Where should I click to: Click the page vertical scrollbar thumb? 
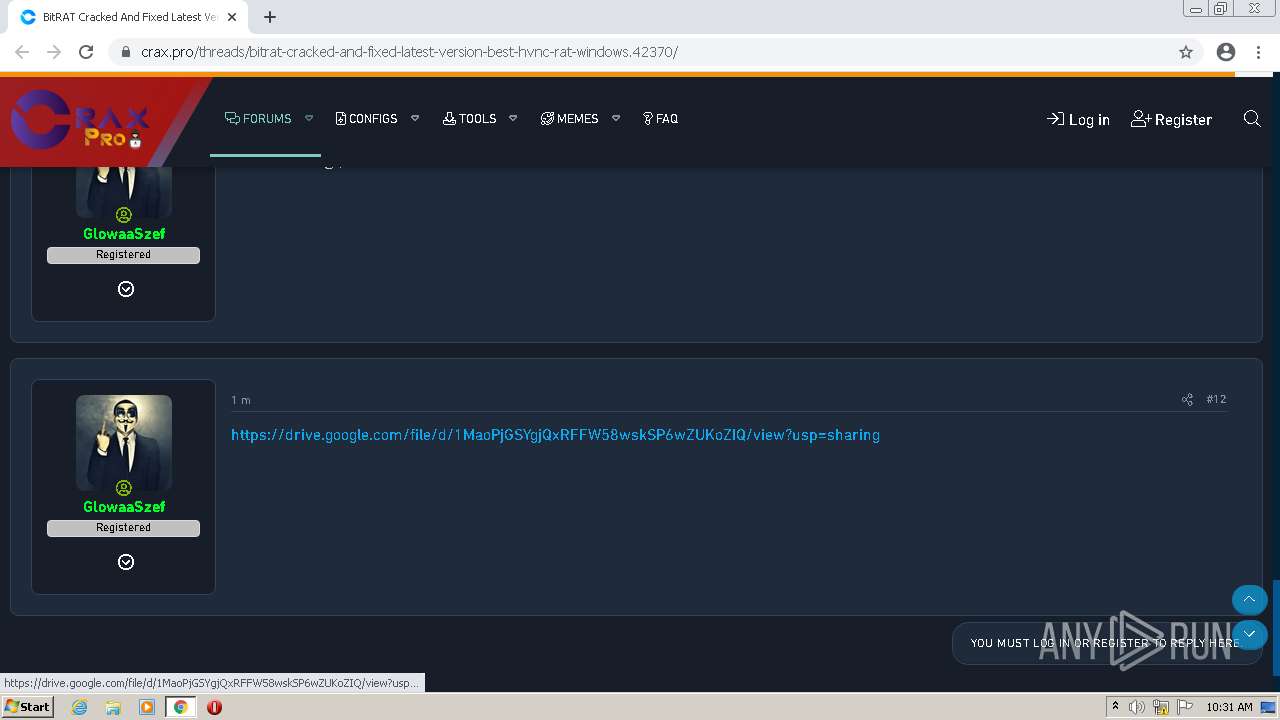click(x=1275, y=627)
